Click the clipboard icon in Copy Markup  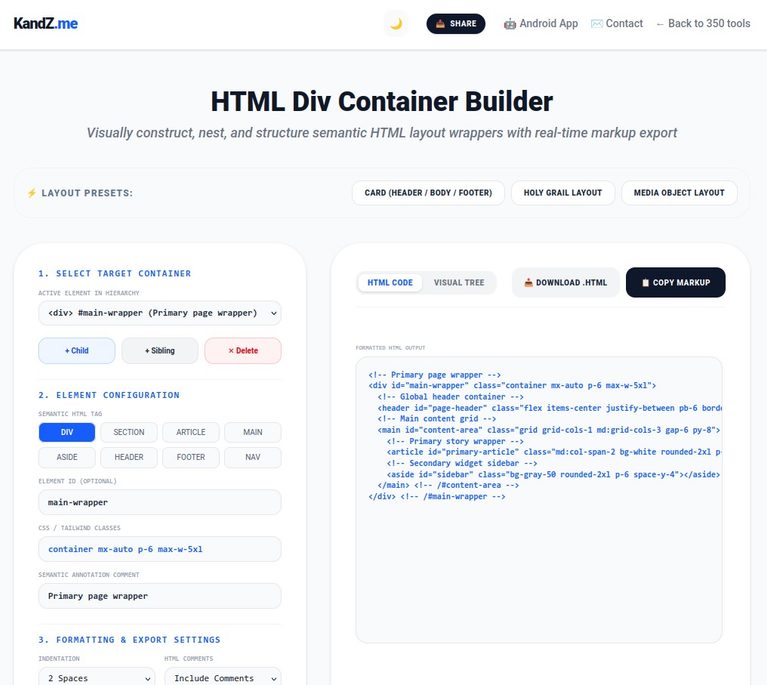pyautogui.click(x=645, y=283)
